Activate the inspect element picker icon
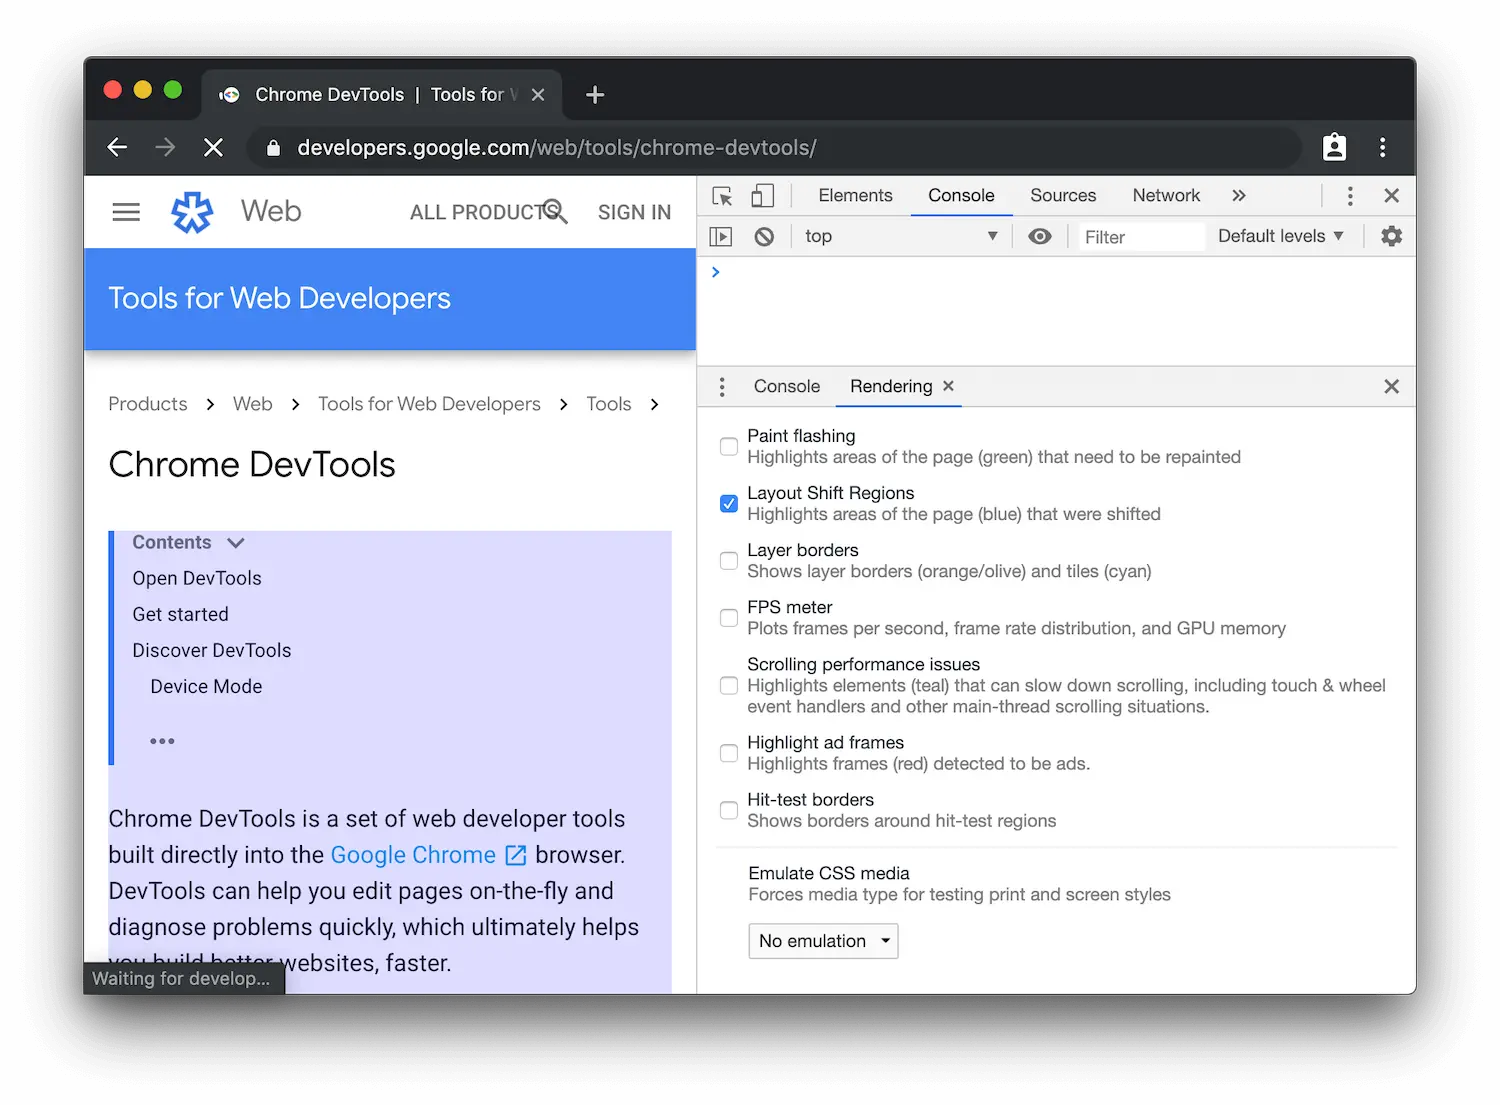The height and width of the screenshot is (1105, 1500). [x=722, y=196]
